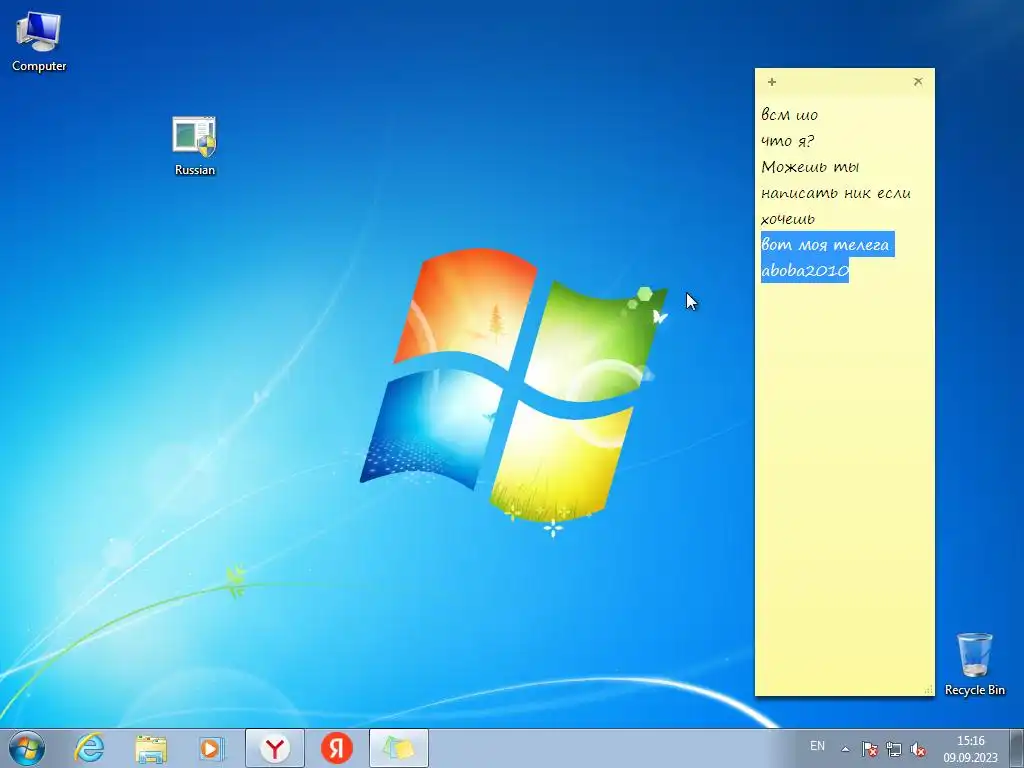Image resolution: width=1024 pixels, height=768 pixels.
Task: Activate Sticky Notes taskbar button
Action: tap(399, 748)
